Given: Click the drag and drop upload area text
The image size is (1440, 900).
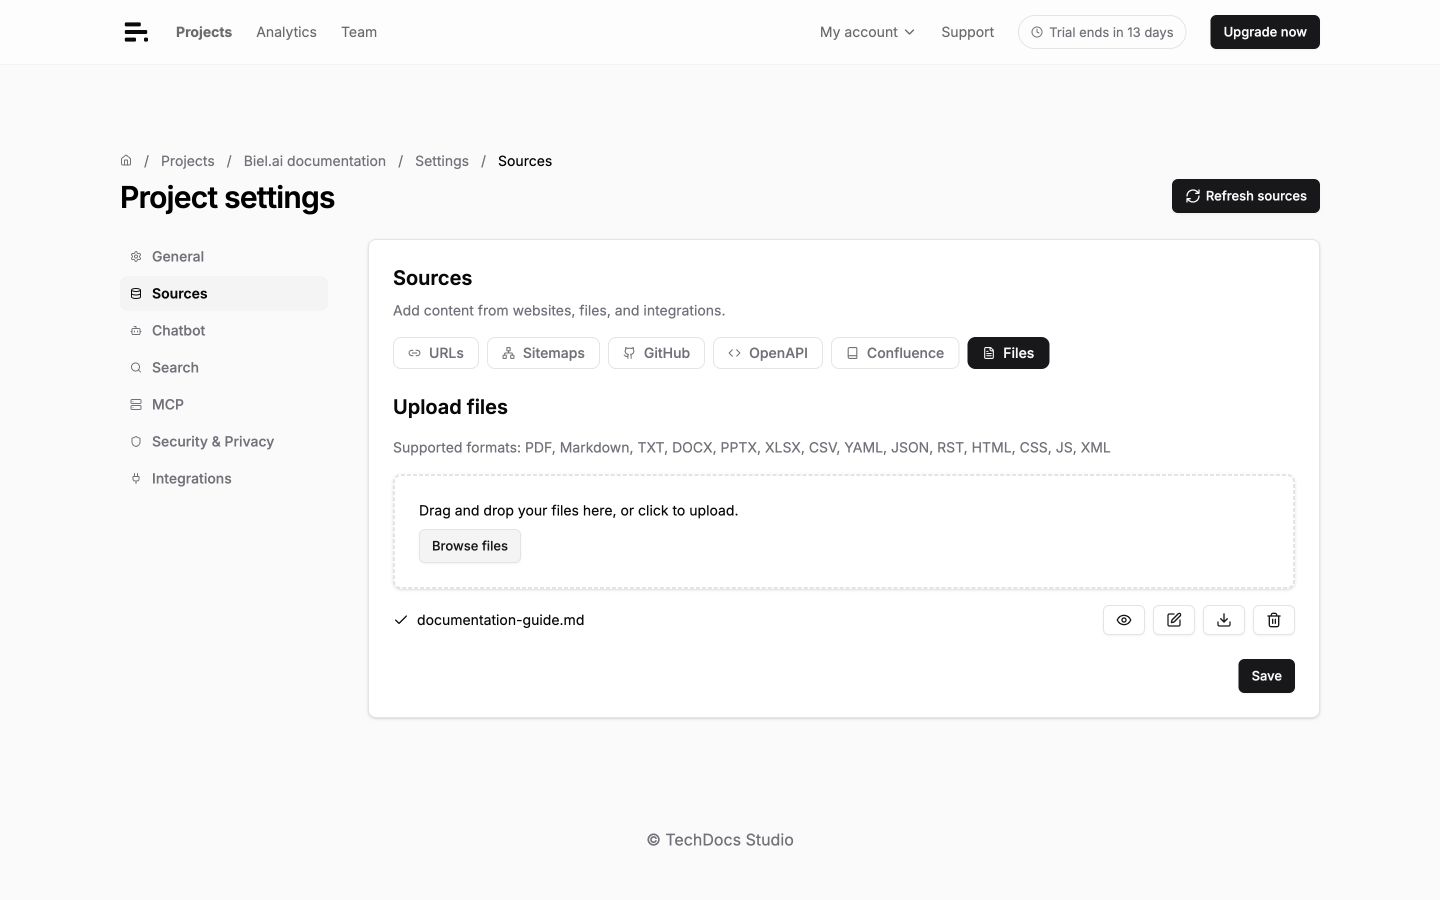Looking at the screenshot, I should coord(578,510).
